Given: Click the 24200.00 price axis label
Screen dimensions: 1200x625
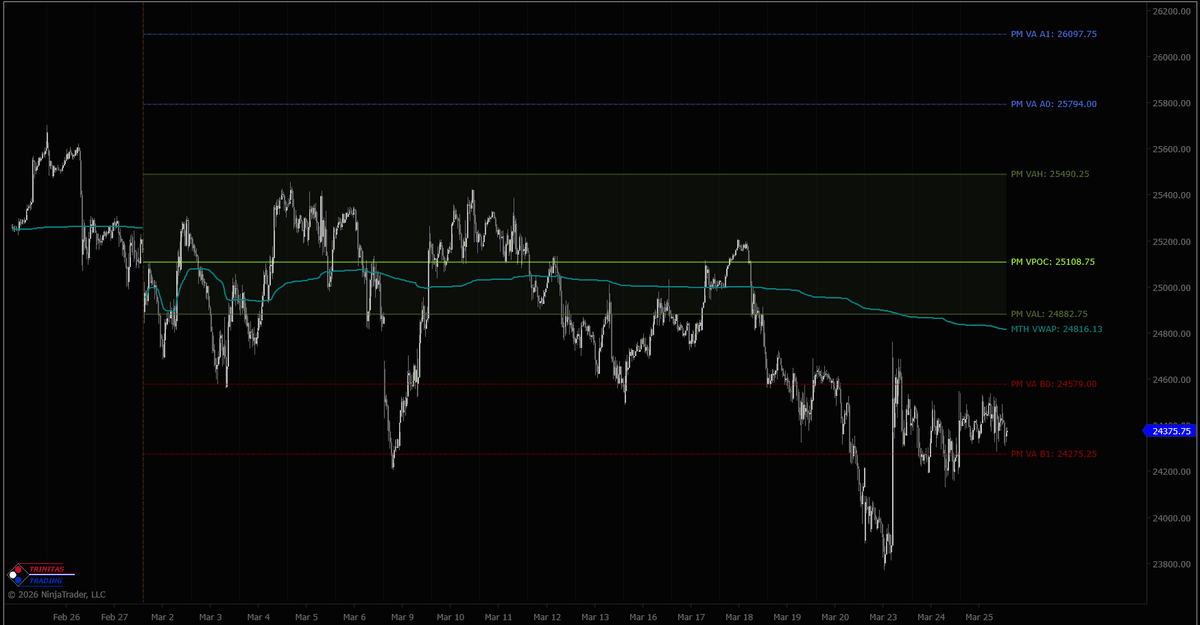Looking at the screenshot, I should (x=1171, y=472).
